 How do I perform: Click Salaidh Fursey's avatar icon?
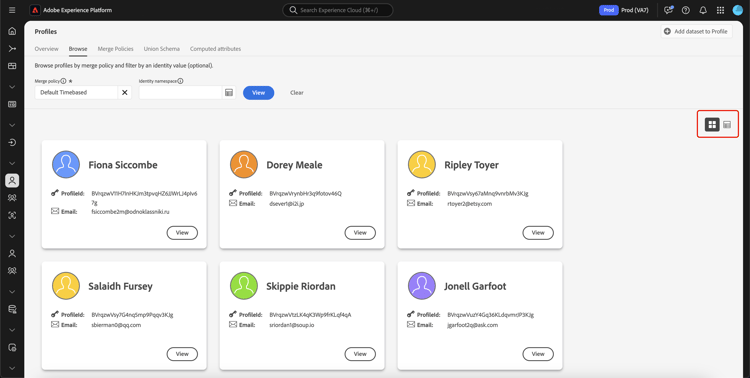click(x=66, y=286)
